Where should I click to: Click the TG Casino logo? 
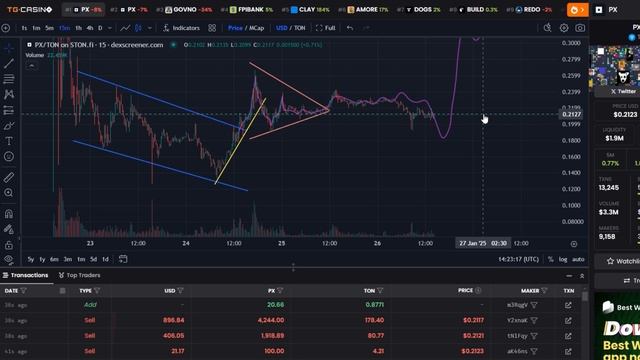[29, 9]
